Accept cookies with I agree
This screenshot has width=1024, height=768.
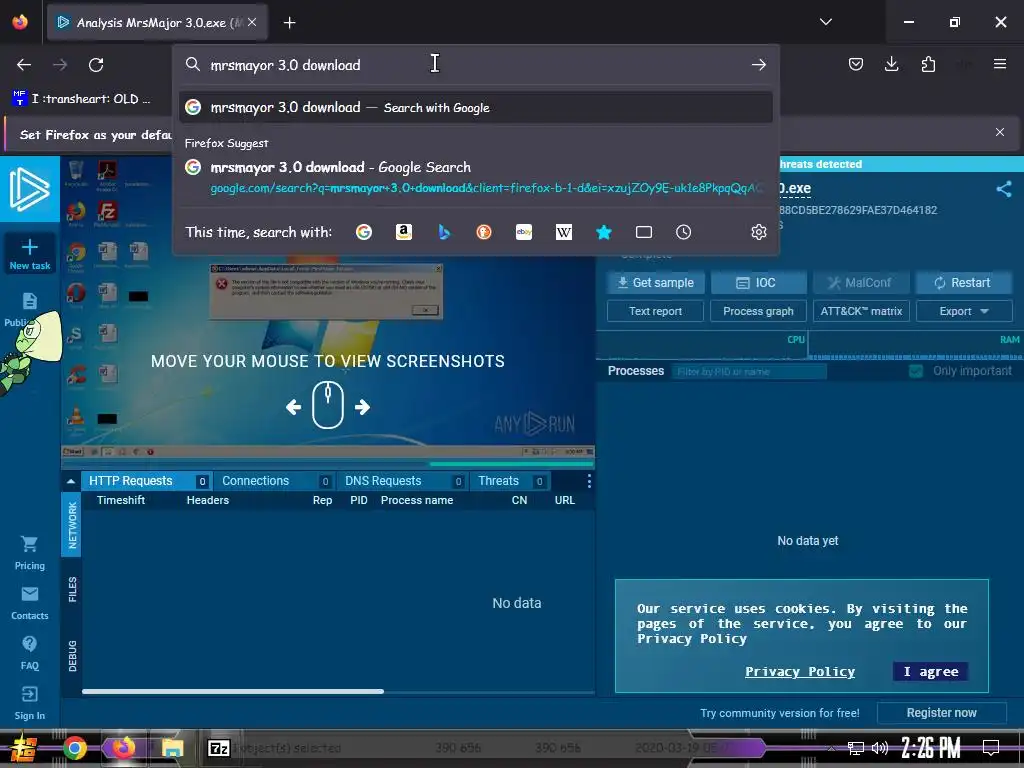point(930,671)
